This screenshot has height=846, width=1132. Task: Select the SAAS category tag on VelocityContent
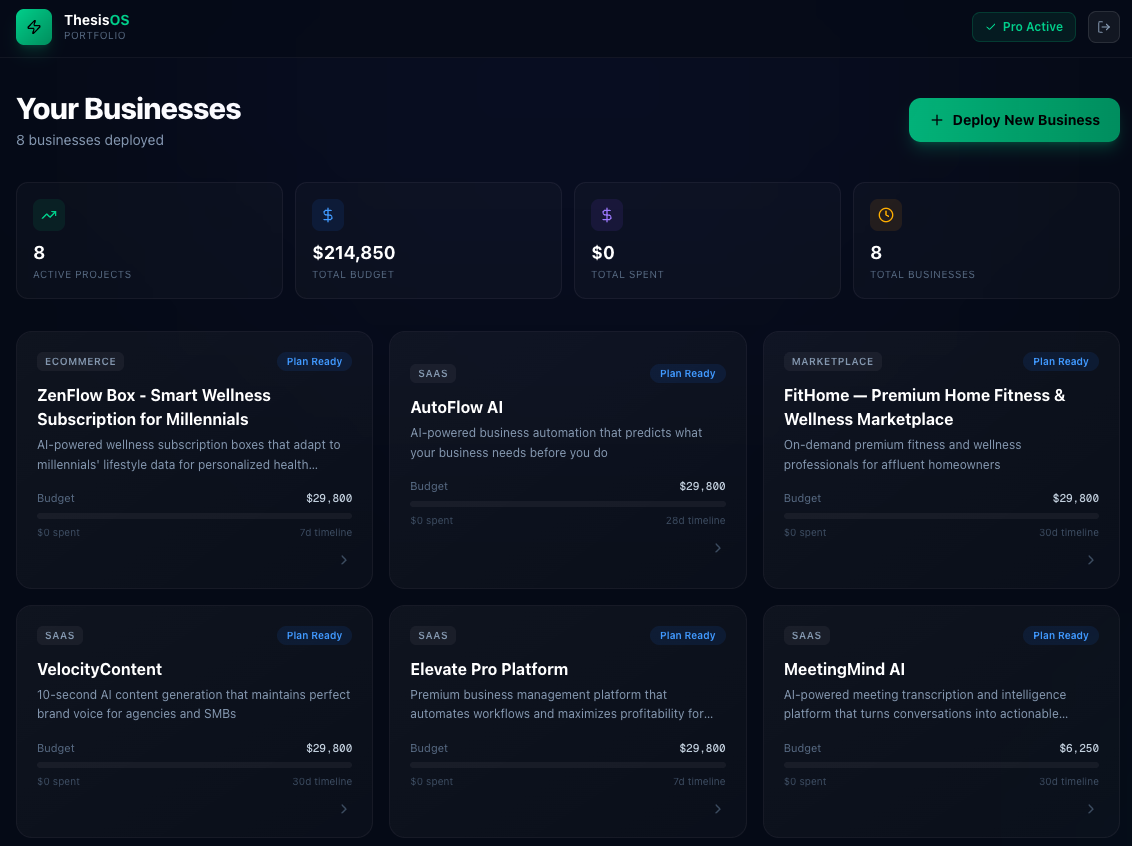(x=60, y=635)
